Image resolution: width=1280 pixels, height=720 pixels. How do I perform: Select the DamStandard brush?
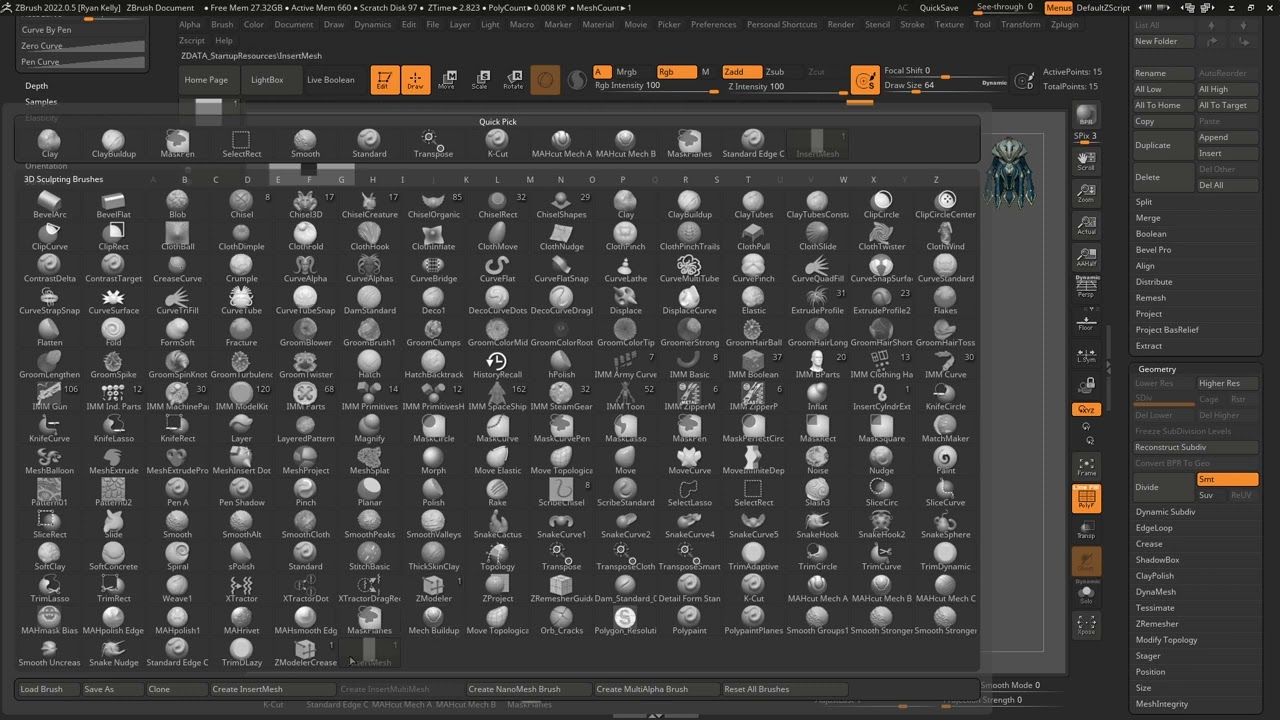pos(369,300)
